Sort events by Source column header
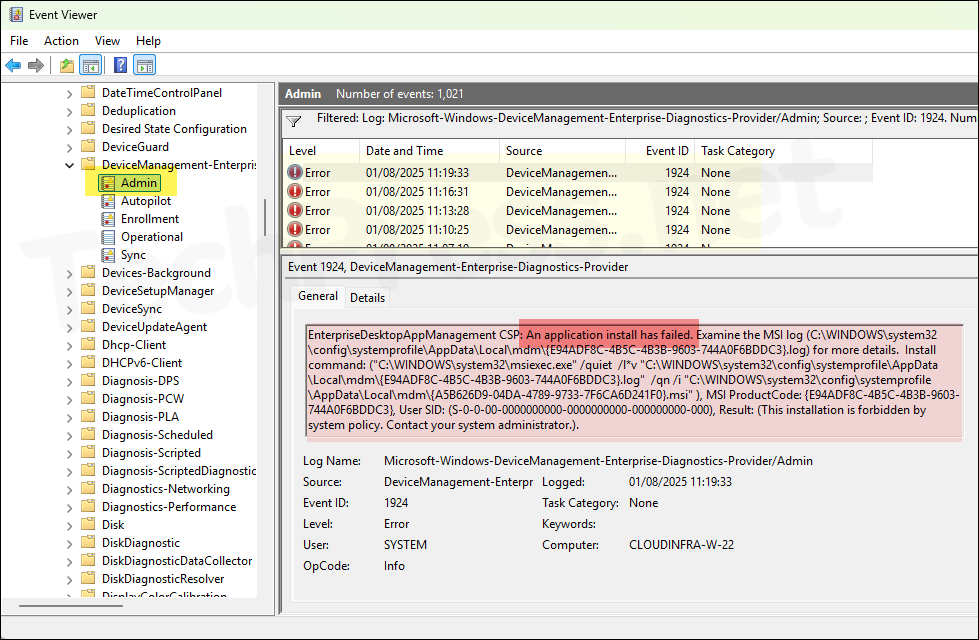The image size is (979, 640). pos(562,150)
